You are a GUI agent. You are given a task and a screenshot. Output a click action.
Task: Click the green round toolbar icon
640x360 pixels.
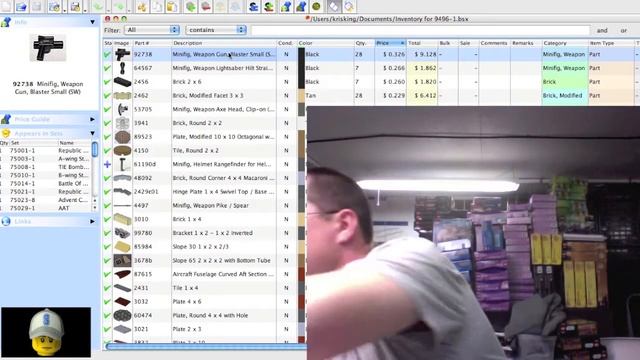click(x=316, y=6)
